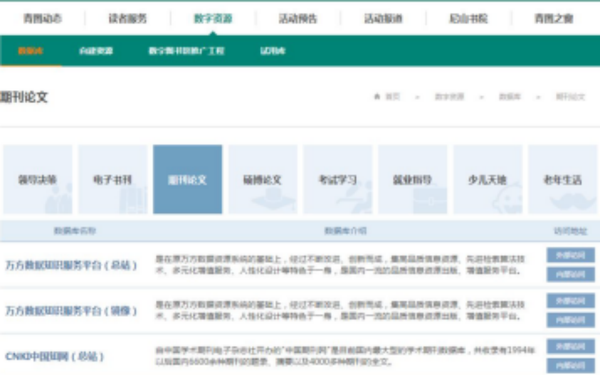Select the 领导决策 category tile
Screen dimensions: 600x375
(x=38, y=179)
